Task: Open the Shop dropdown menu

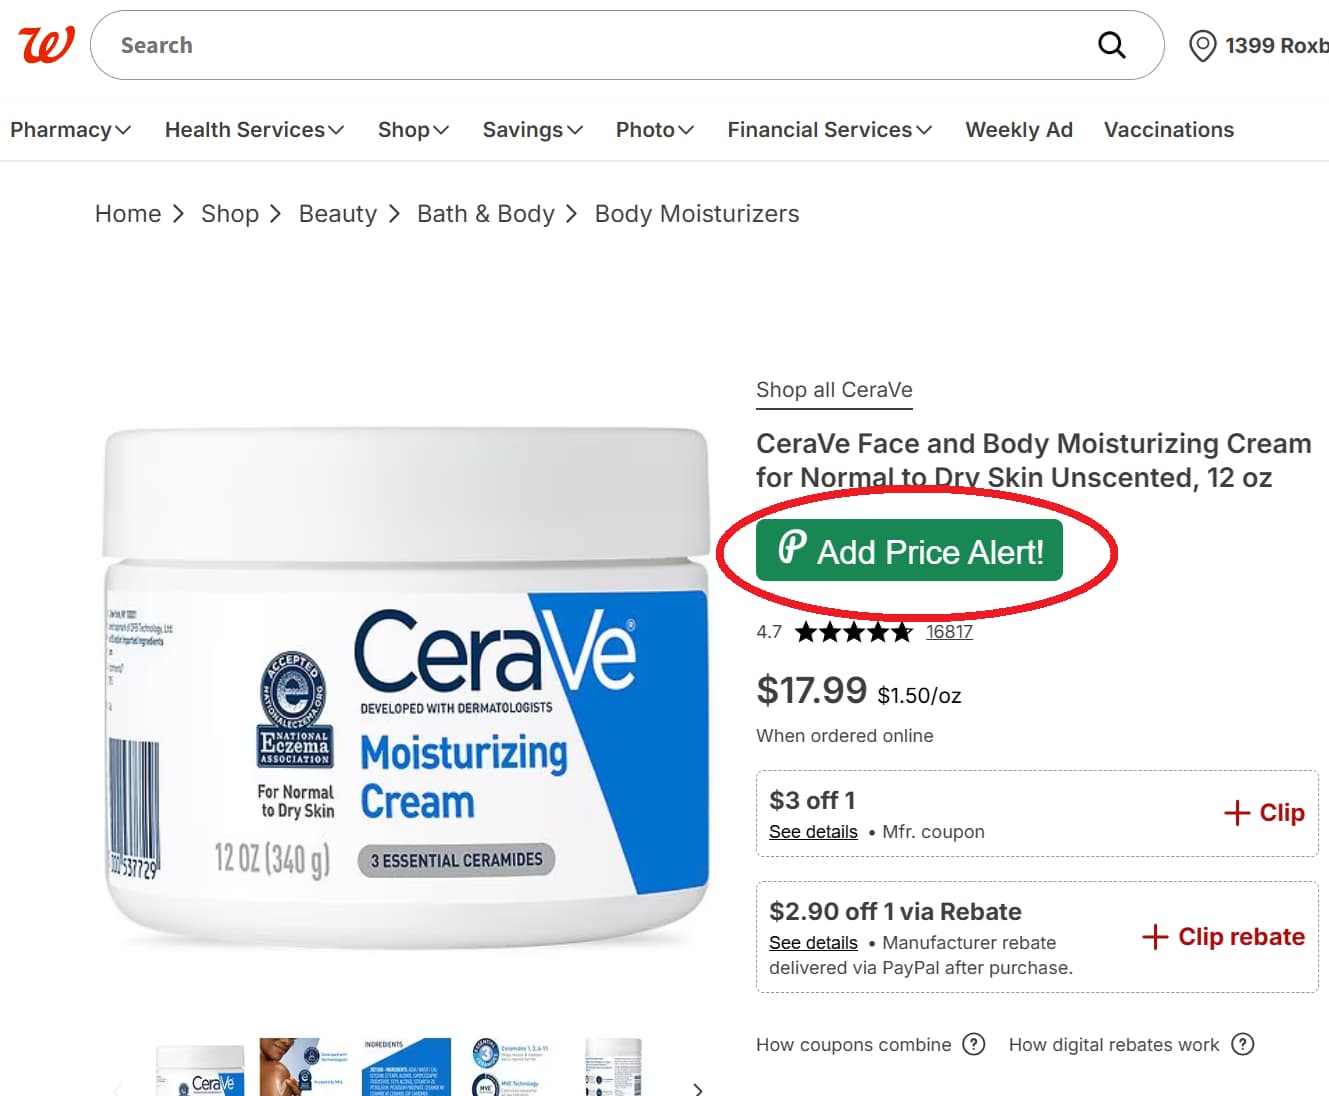Action: (412, 129)
